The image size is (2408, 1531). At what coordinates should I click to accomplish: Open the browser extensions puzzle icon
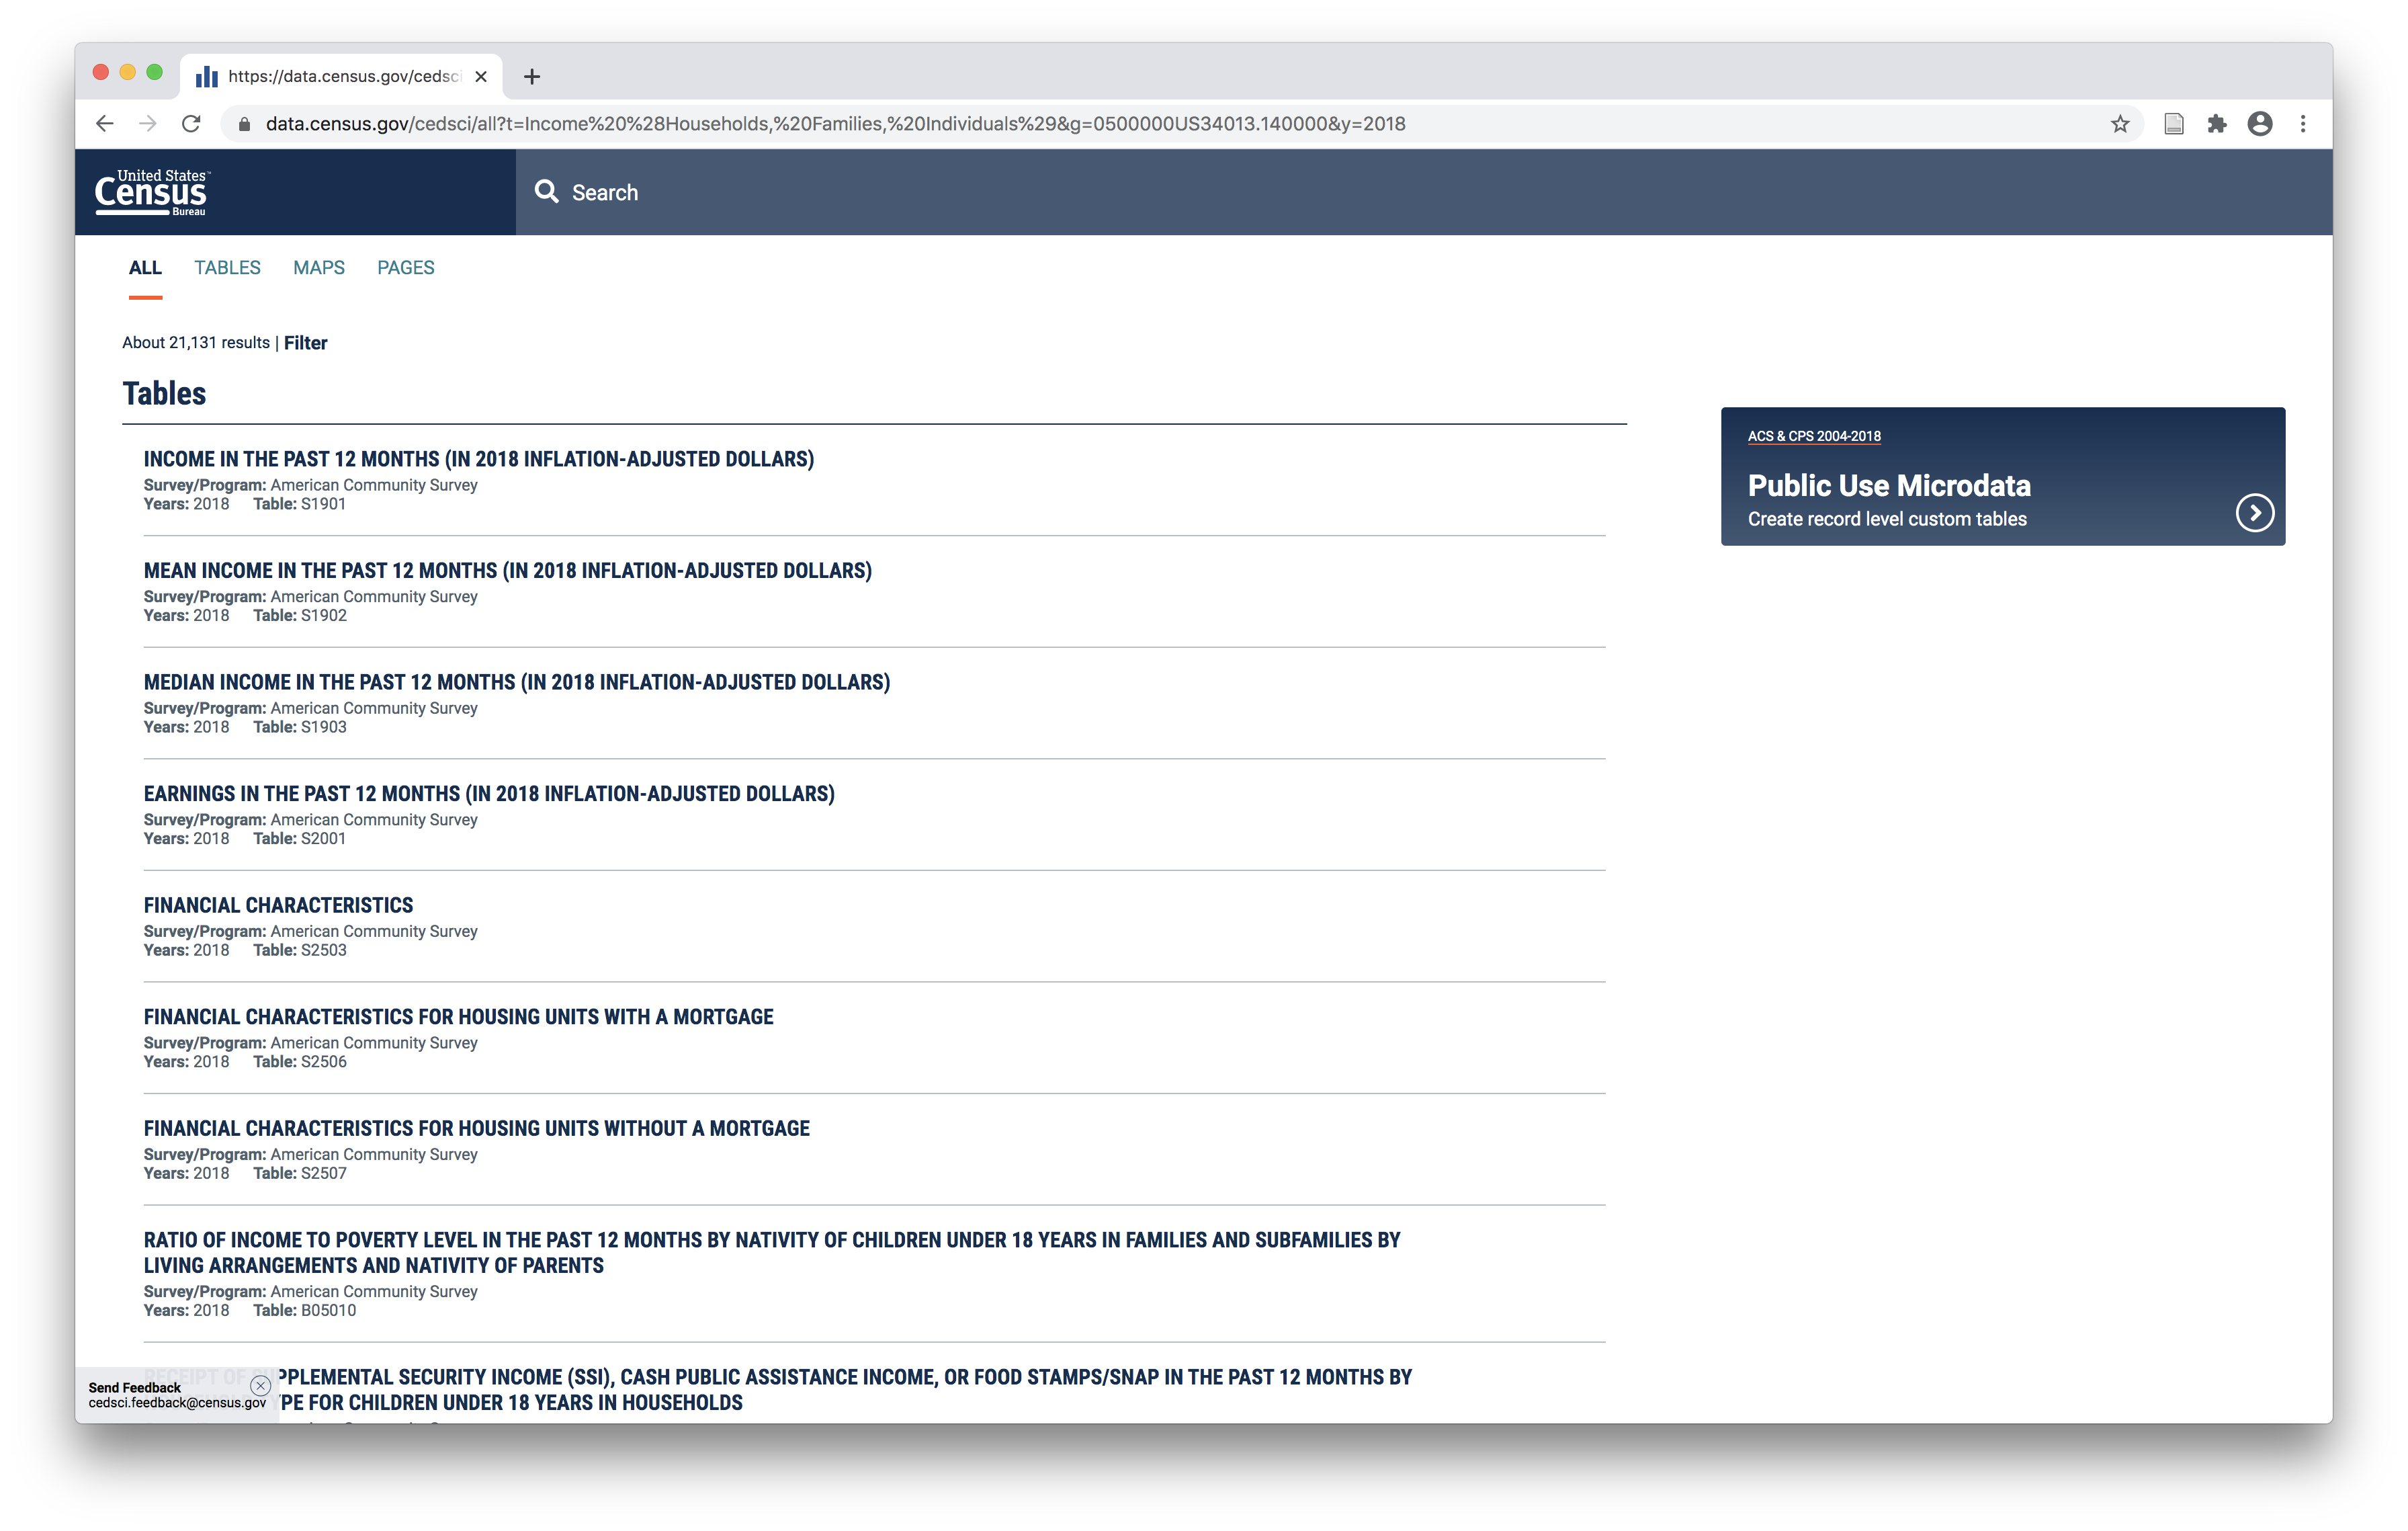tap(2217, 124)
